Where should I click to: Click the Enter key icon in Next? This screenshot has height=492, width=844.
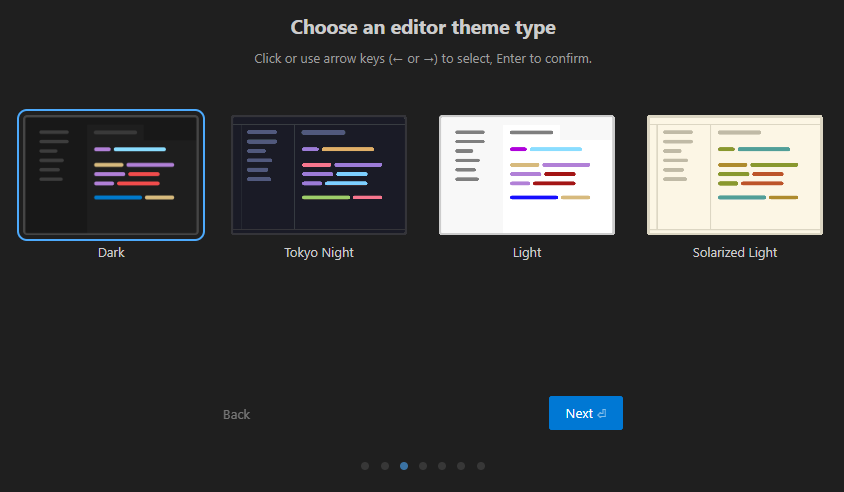click(602, 414)
